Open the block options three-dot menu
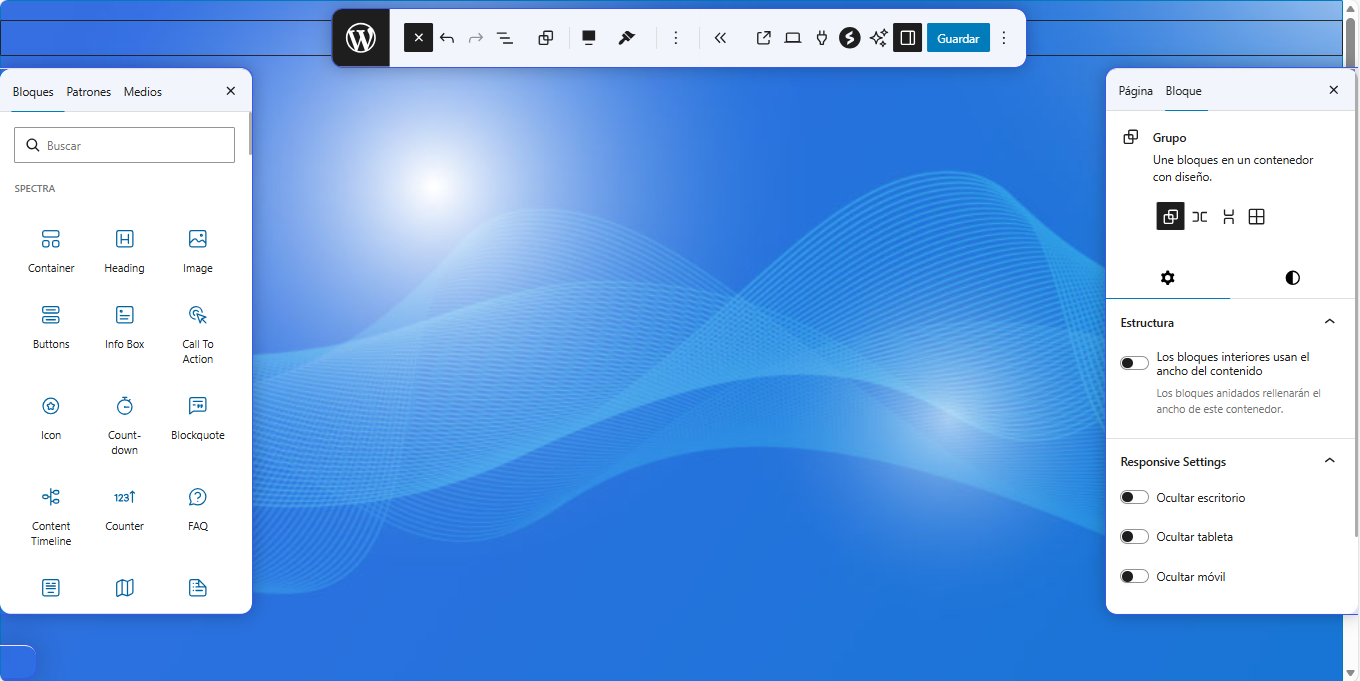 (676, 38)
